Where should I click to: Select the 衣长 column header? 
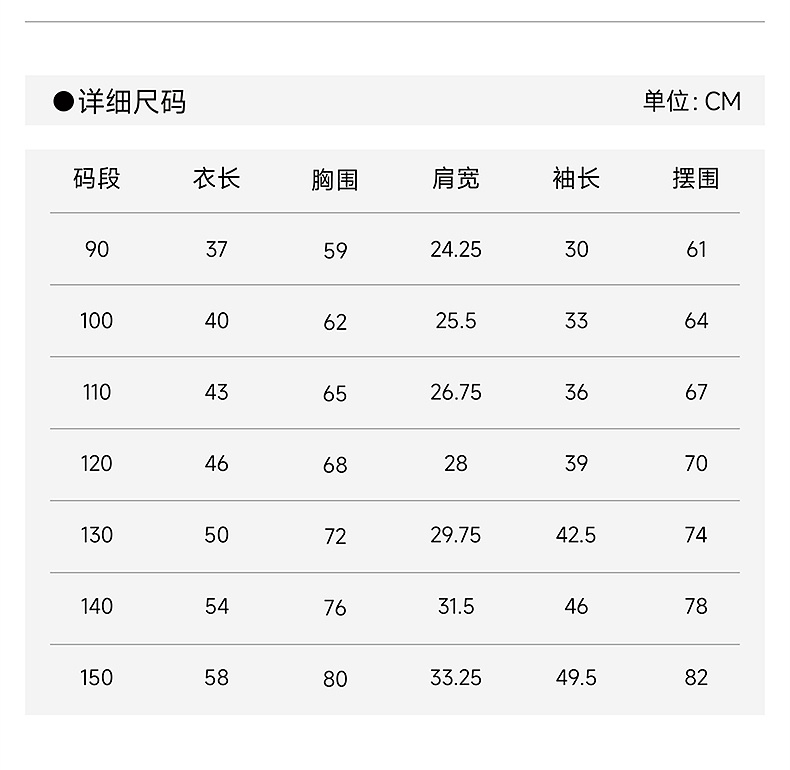[216, 179]
